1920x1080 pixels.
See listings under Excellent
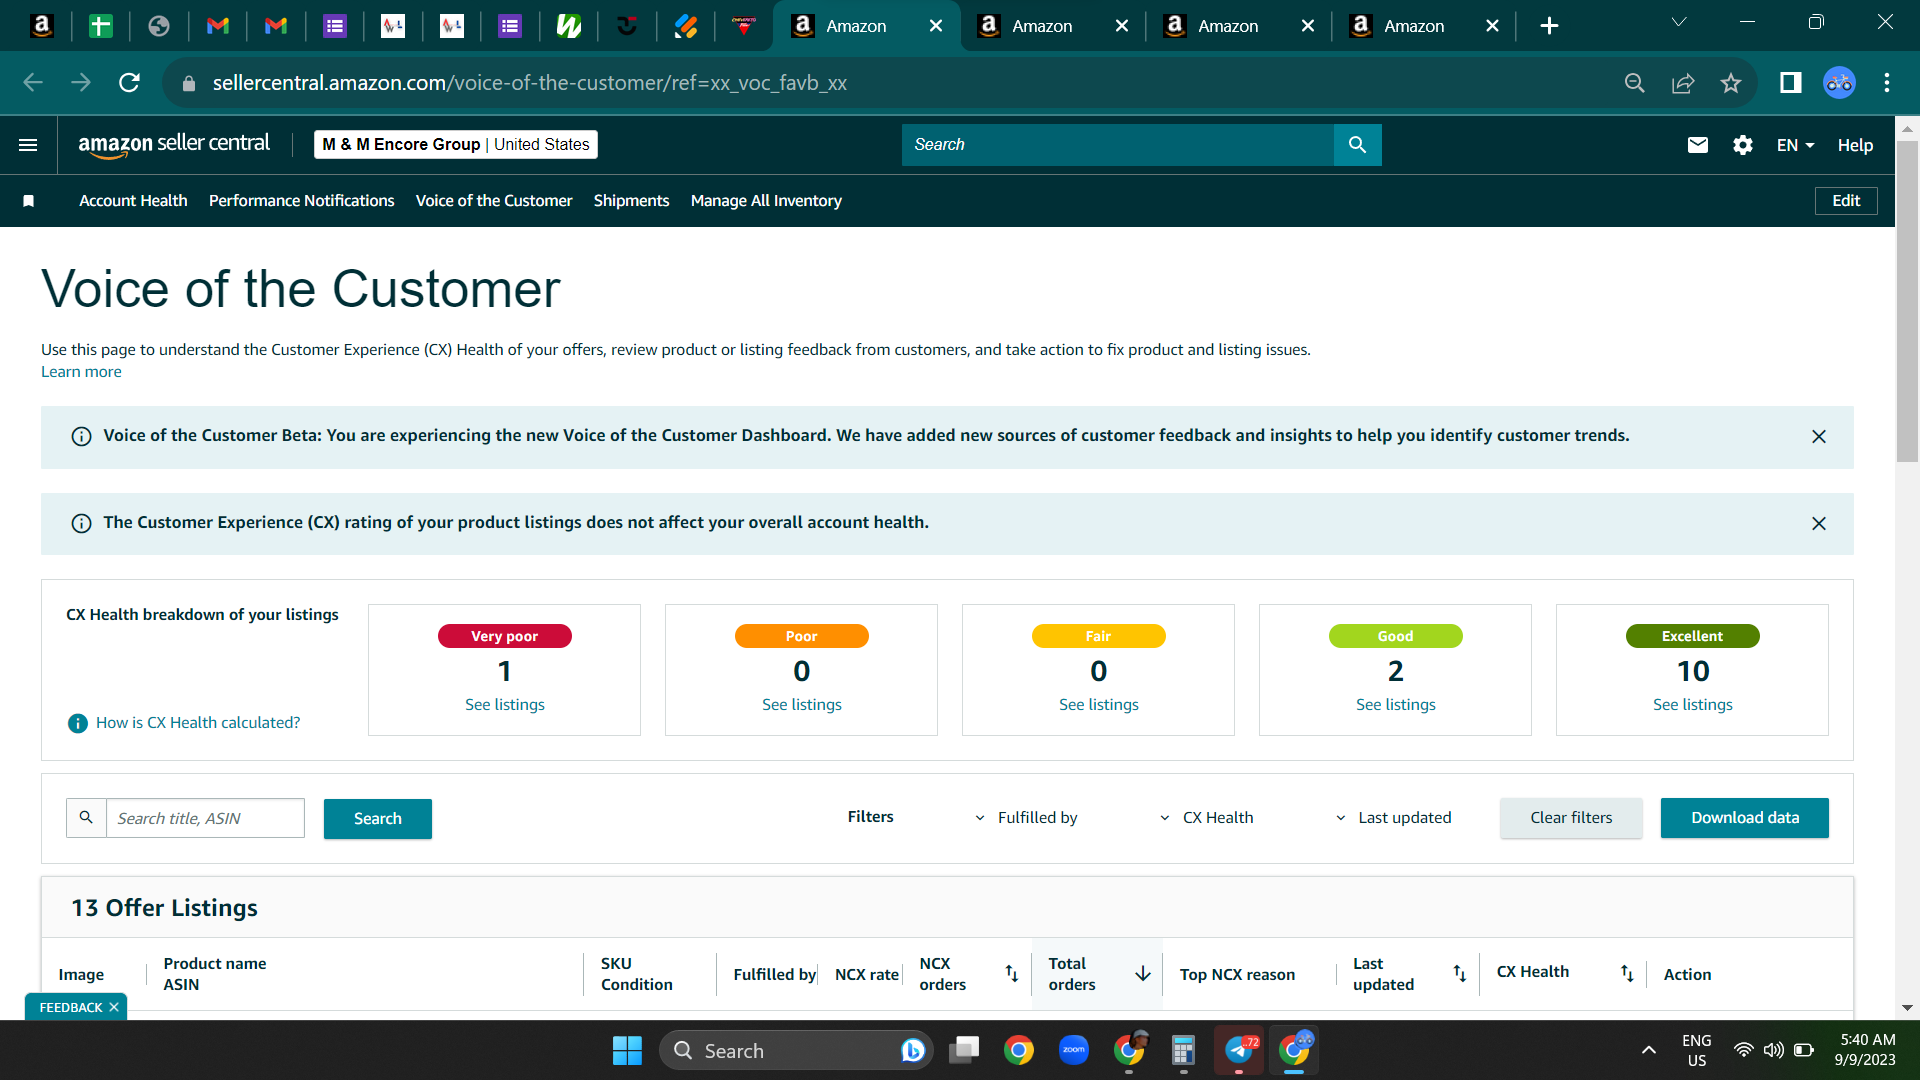(1693, 705)
